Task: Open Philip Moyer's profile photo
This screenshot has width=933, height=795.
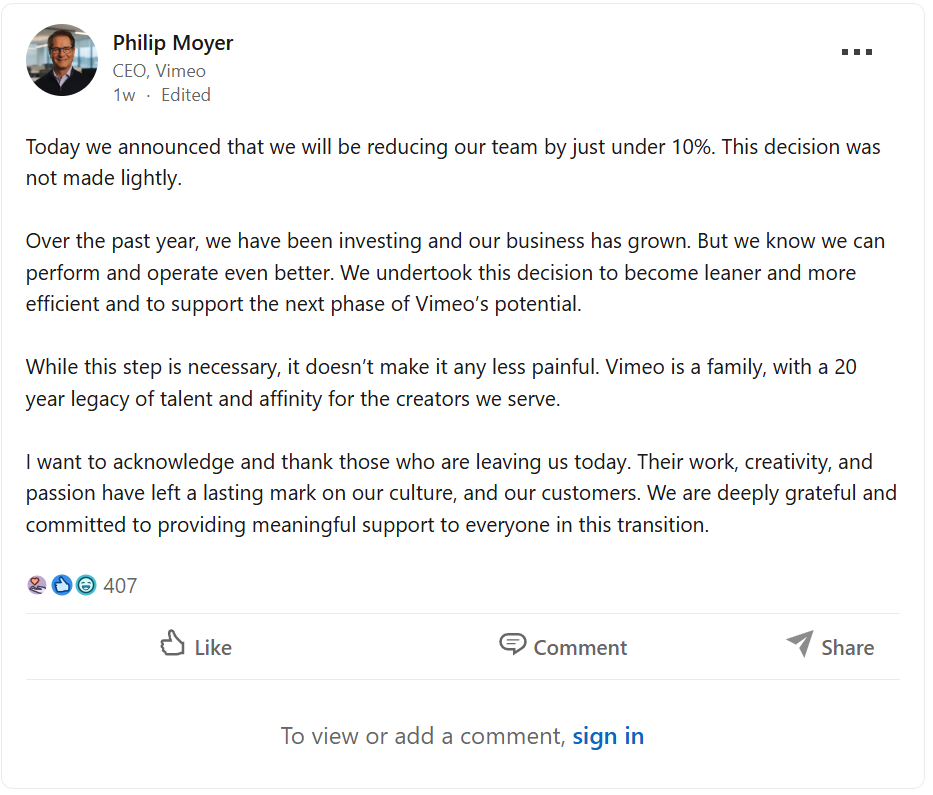Action: [62, 60]
